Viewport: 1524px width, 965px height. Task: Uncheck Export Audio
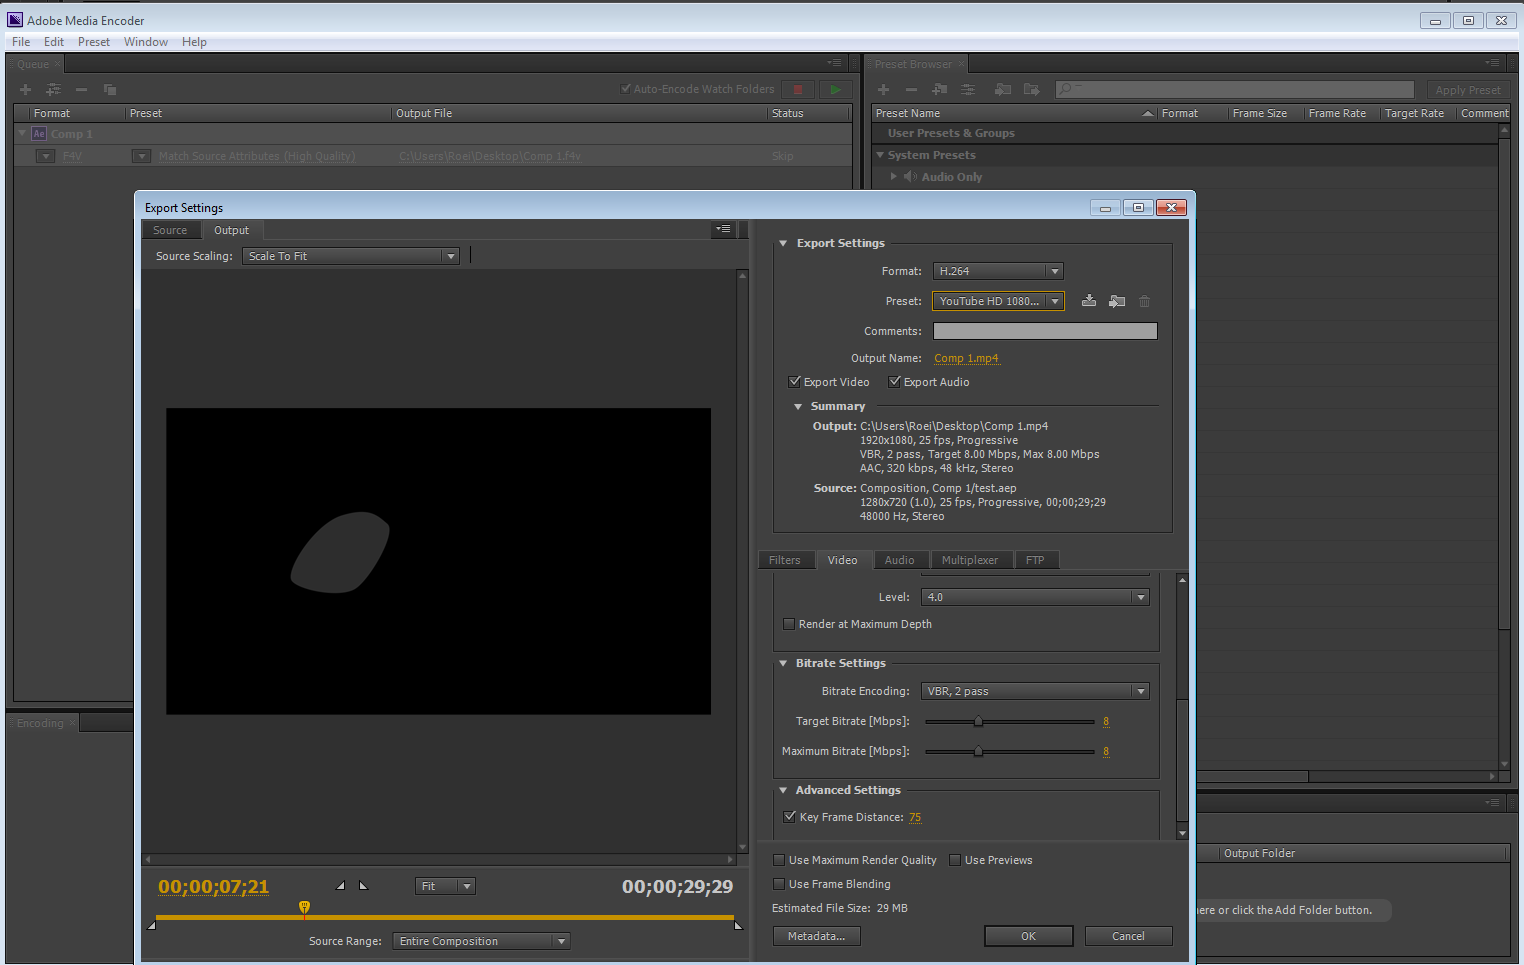click(894, 381)
